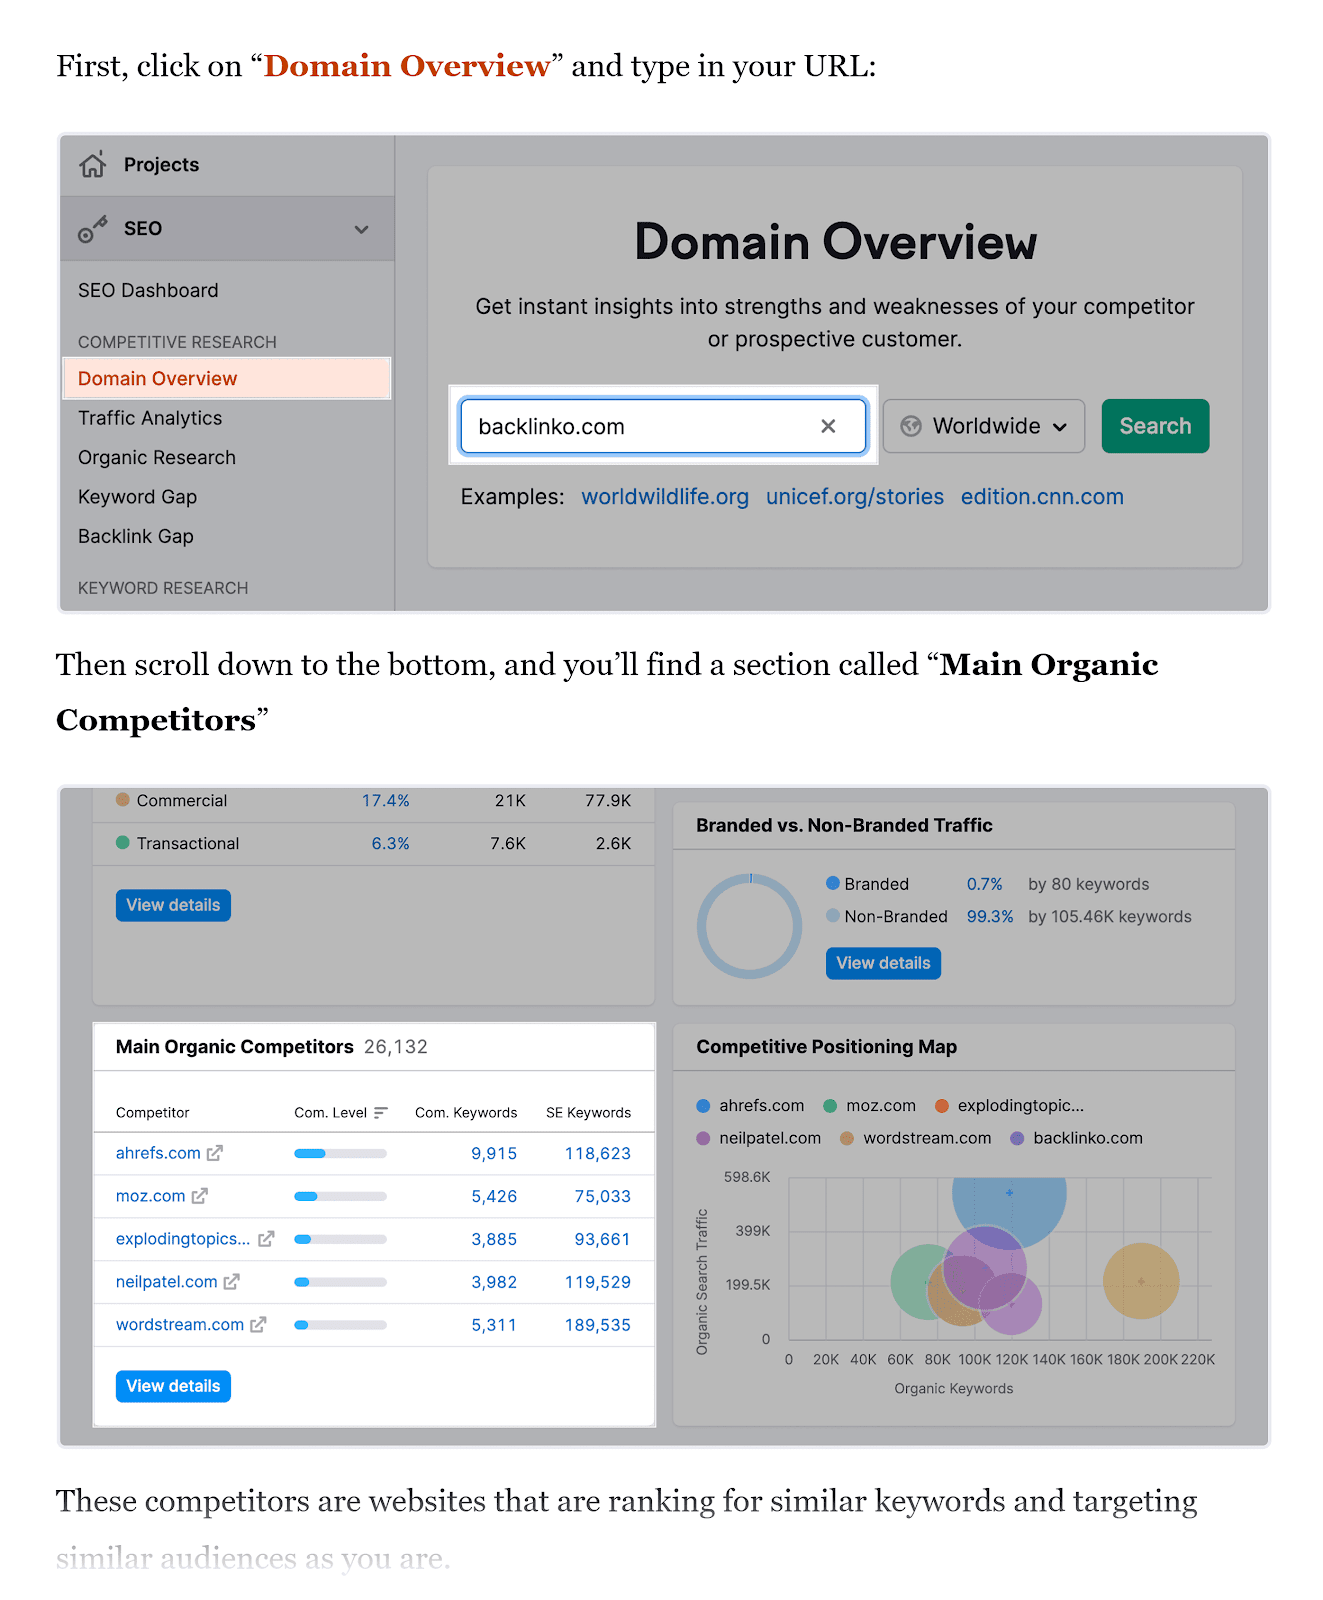1323x1600 pixels.
Task: Click the edition.cnn.com example link
Action: point(1042,497)
